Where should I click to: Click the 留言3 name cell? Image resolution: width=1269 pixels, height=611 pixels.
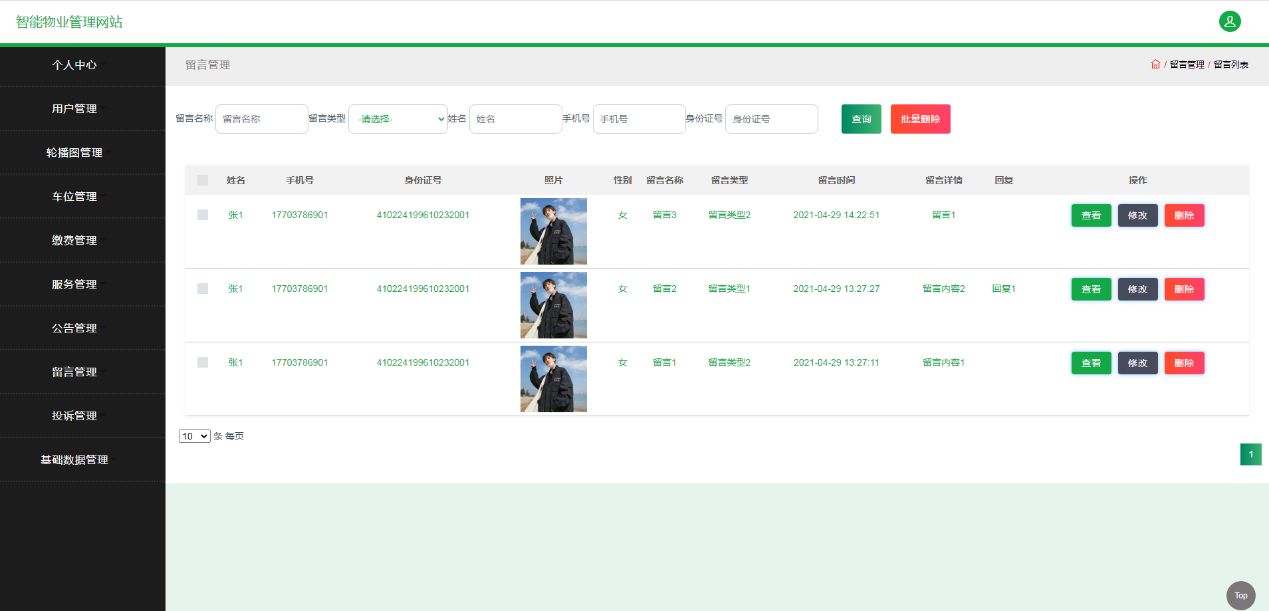664,215
